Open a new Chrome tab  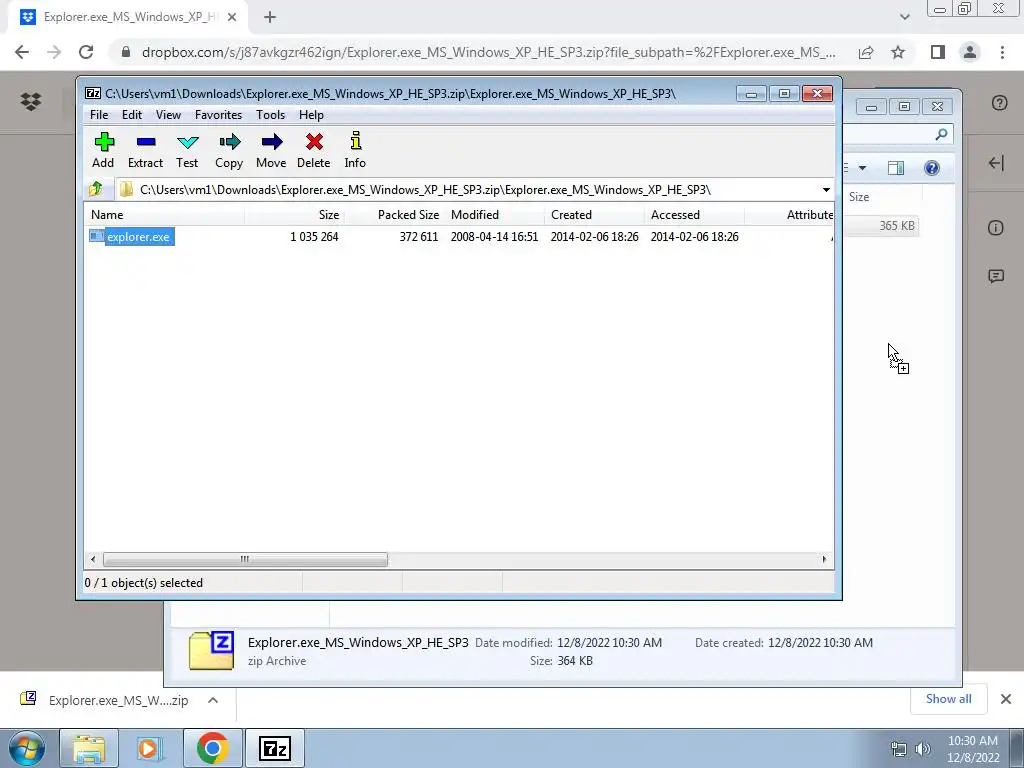click(270, 18)
